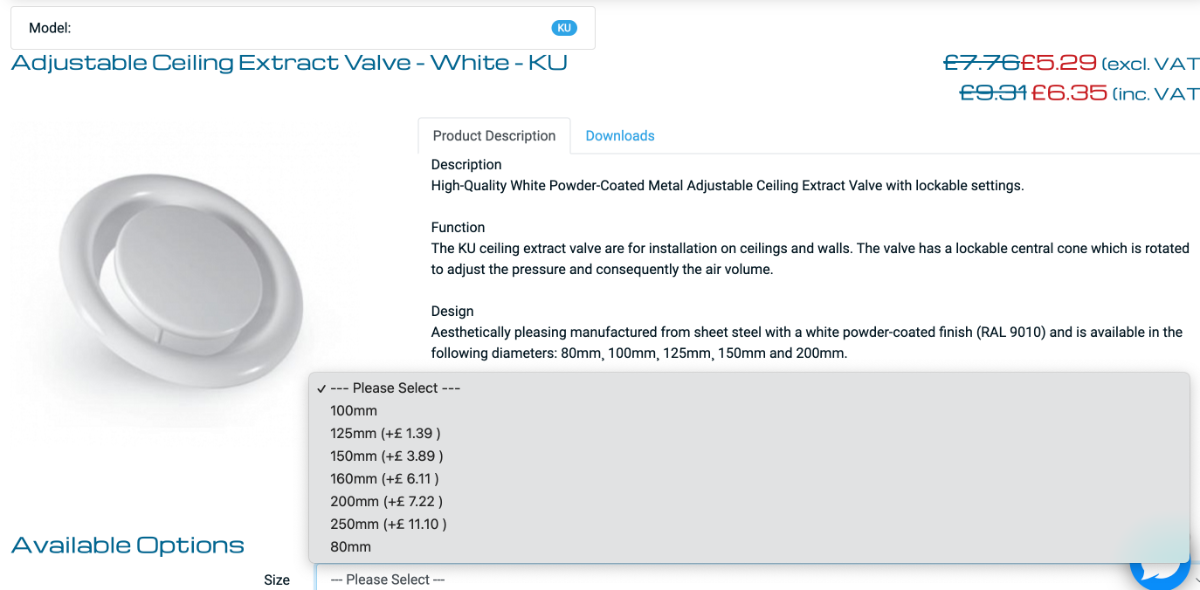Switch to the Downloads tab
This screenshot has width=1200, height=590.
[620, 136]
